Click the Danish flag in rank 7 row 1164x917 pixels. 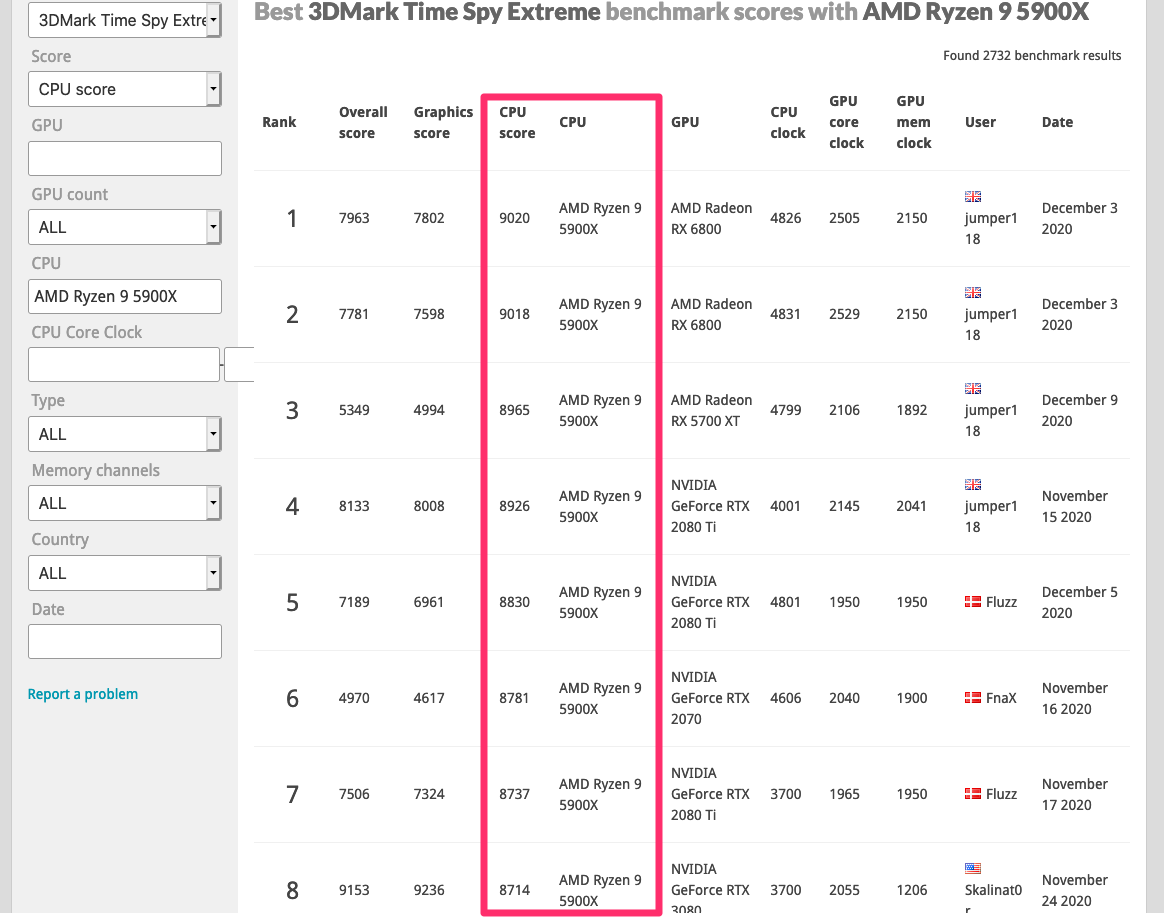(x=972, y=794)
